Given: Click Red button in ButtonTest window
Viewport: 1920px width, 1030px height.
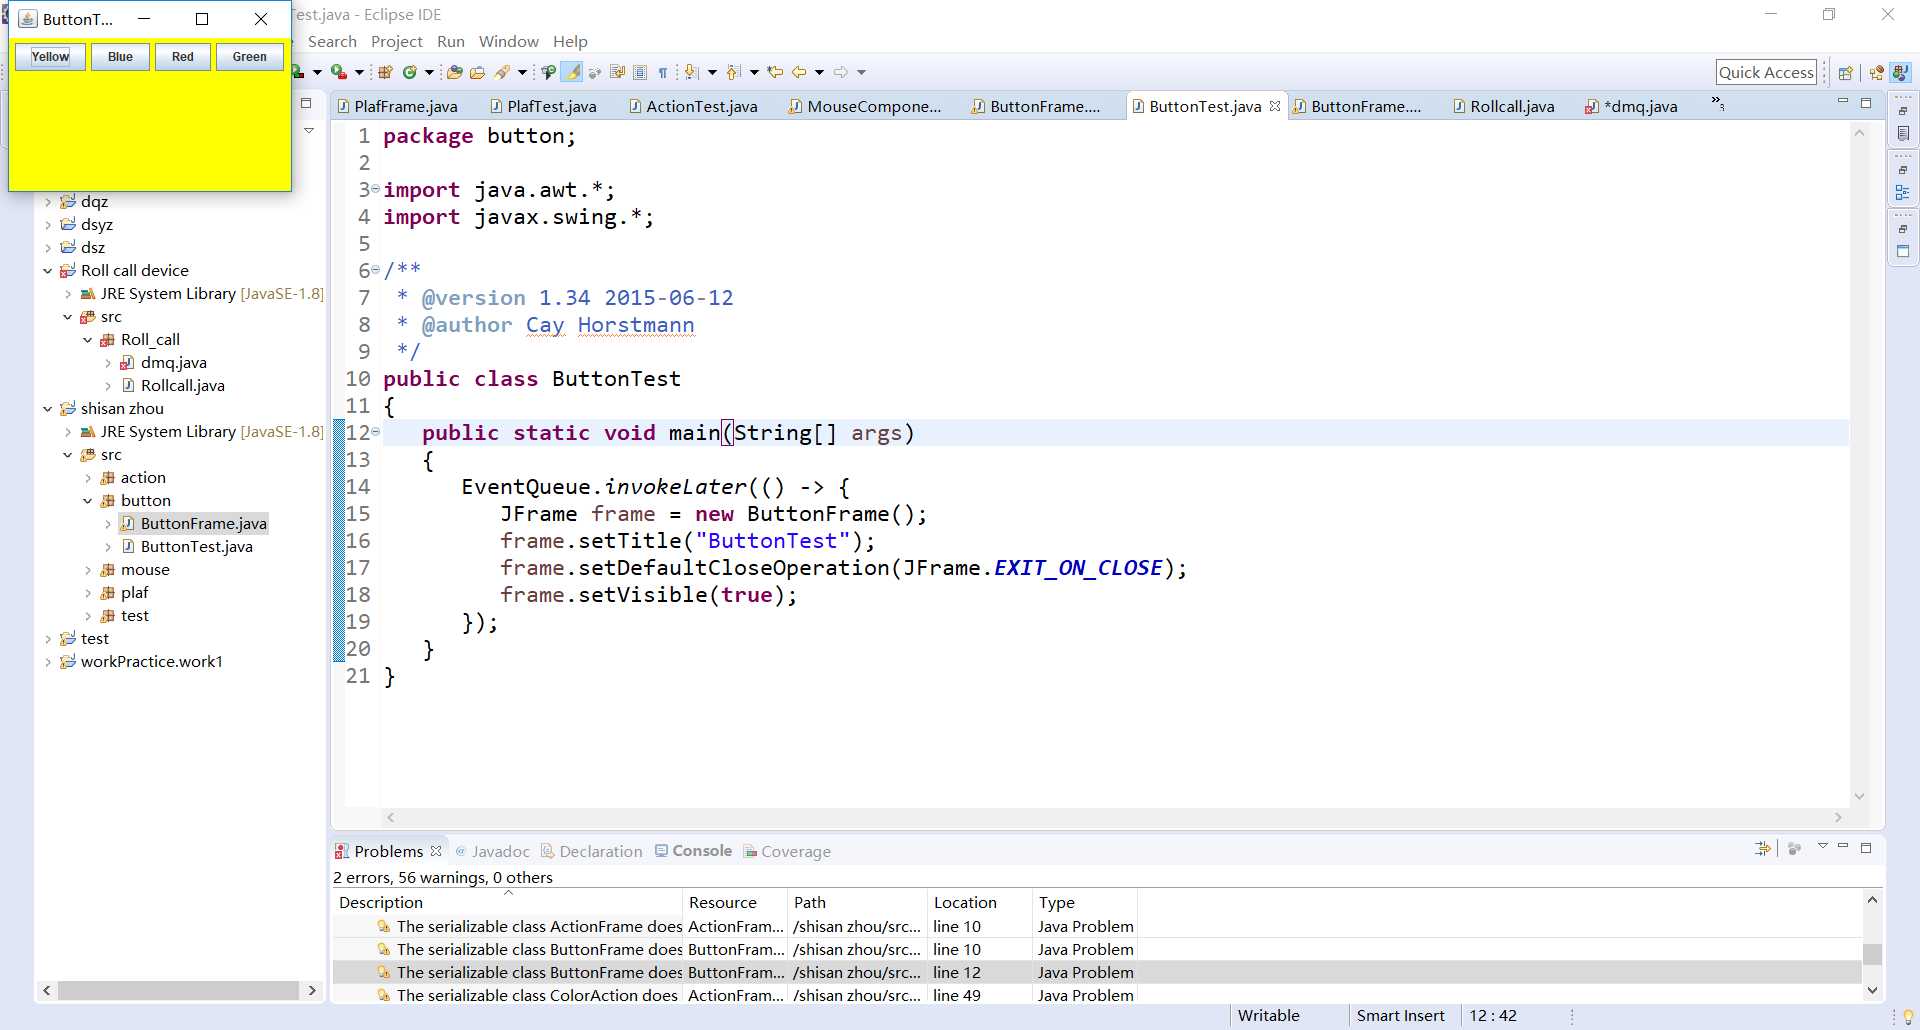Looking at the screenshot, I should (x=183, y=57).
